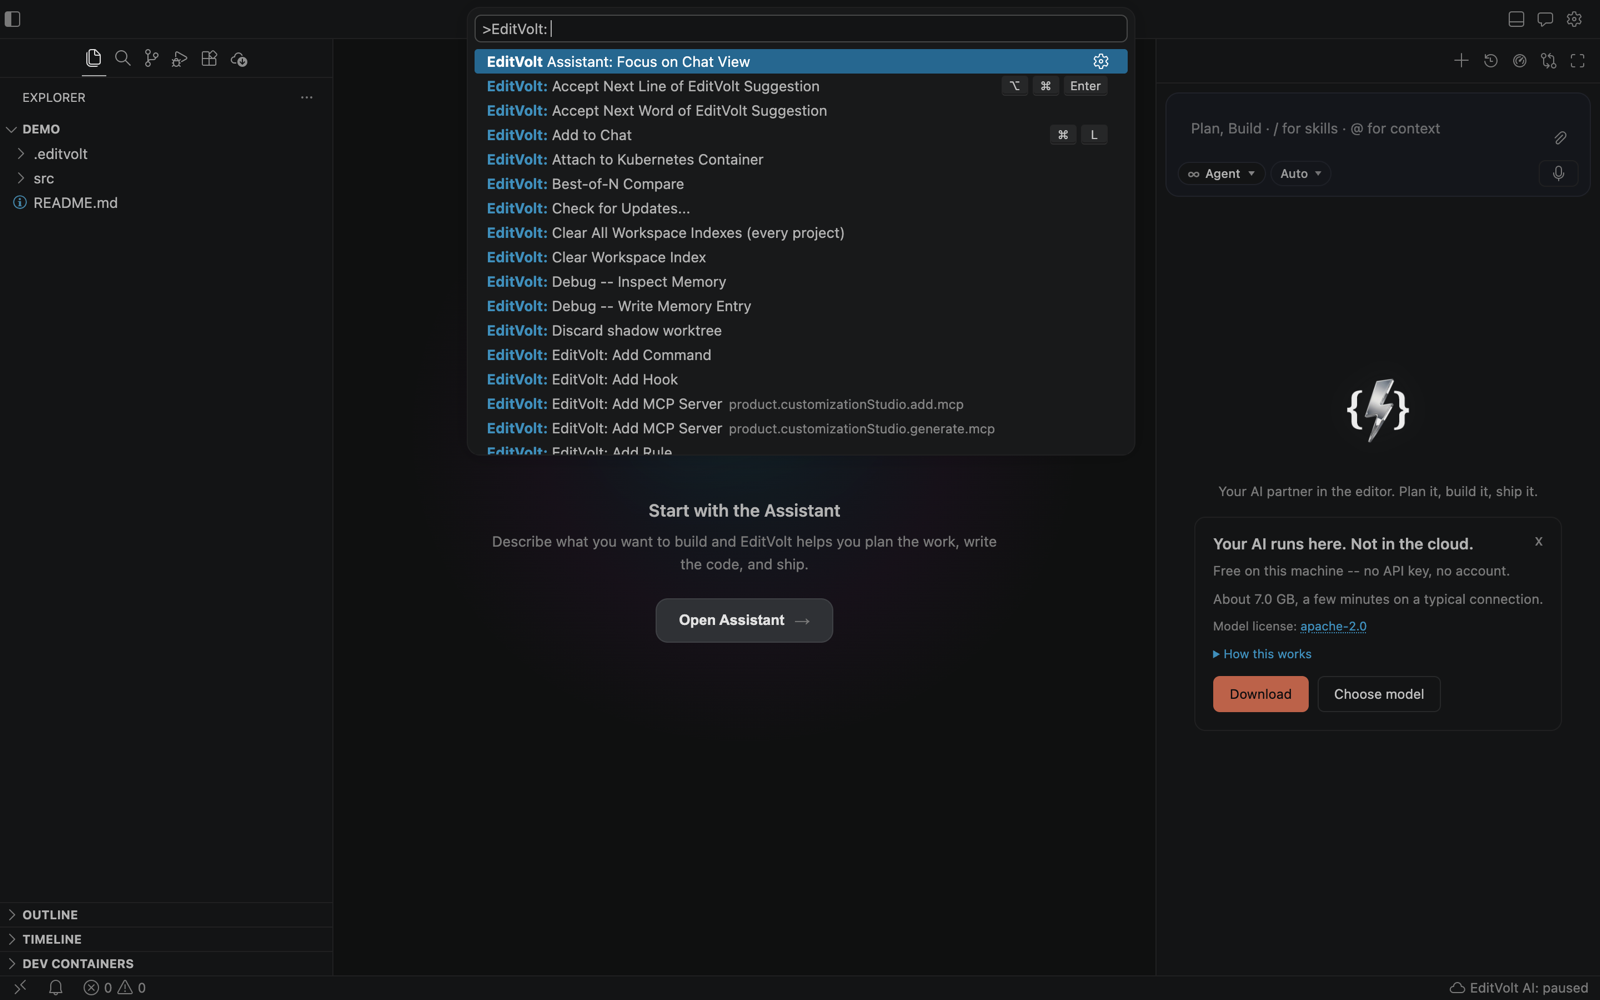The height and width of the screenshot is (1000, 1600).
Task: Dismiss the local AI card with X
Action: pyautogui.click(x=1539, y=541)
